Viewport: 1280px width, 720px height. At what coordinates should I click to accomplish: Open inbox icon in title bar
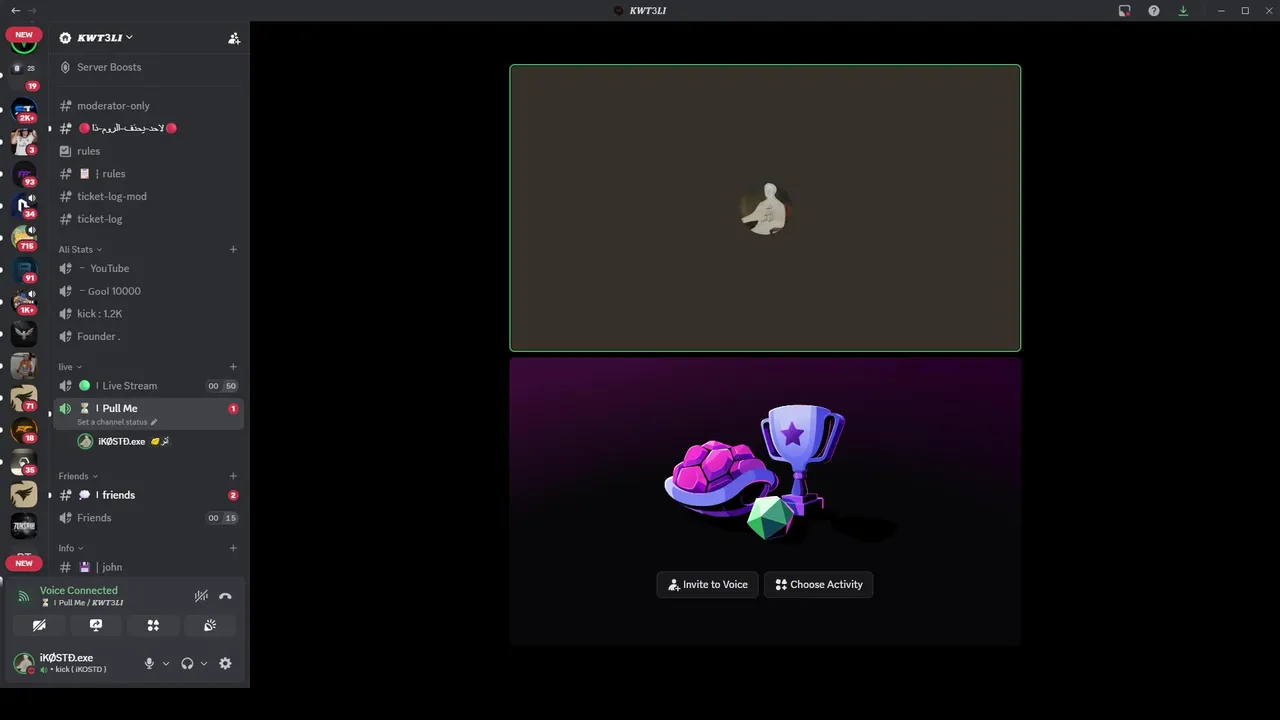1125,10
